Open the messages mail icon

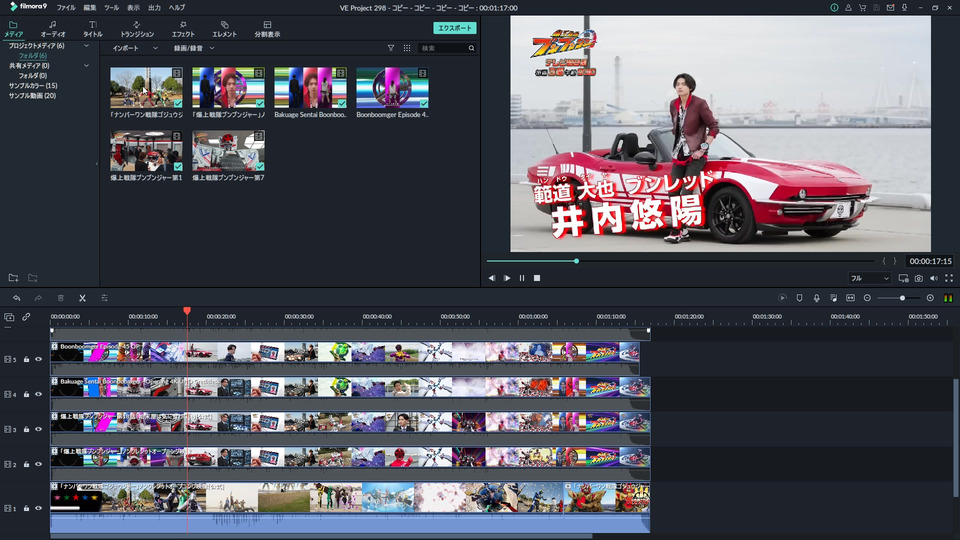click(x=890, y=8)
